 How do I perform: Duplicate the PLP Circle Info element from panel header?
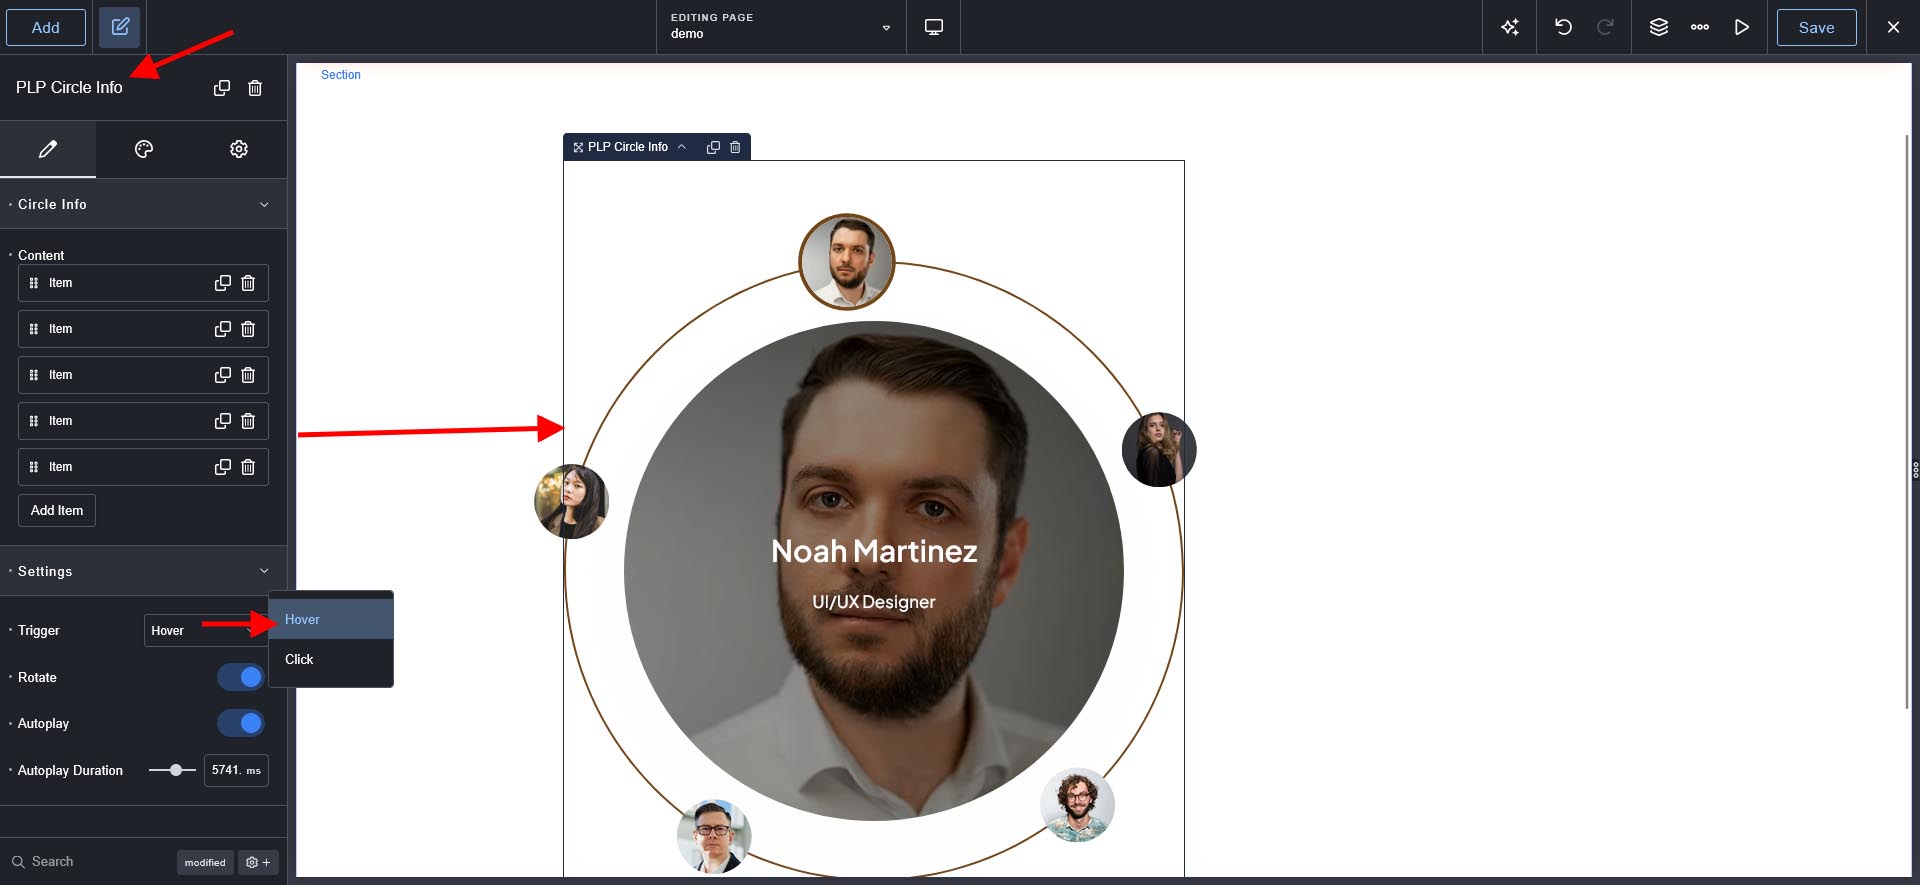222,88
